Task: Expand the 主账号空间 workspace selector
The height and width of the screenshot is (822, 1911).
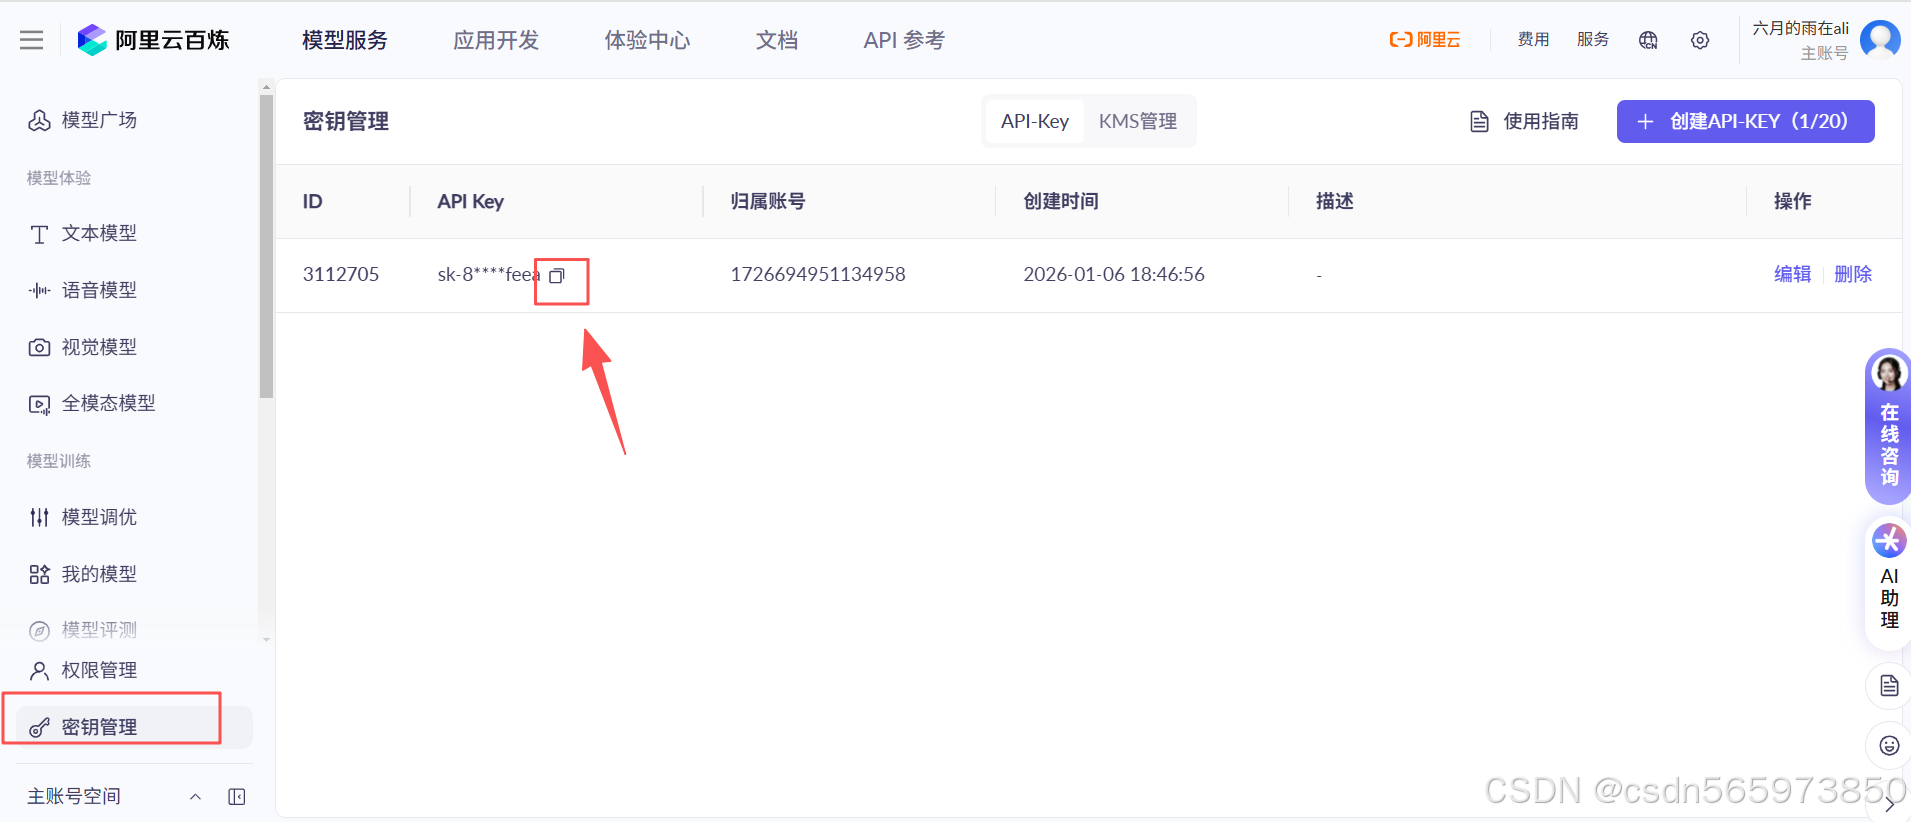Action: pos(114,796)
